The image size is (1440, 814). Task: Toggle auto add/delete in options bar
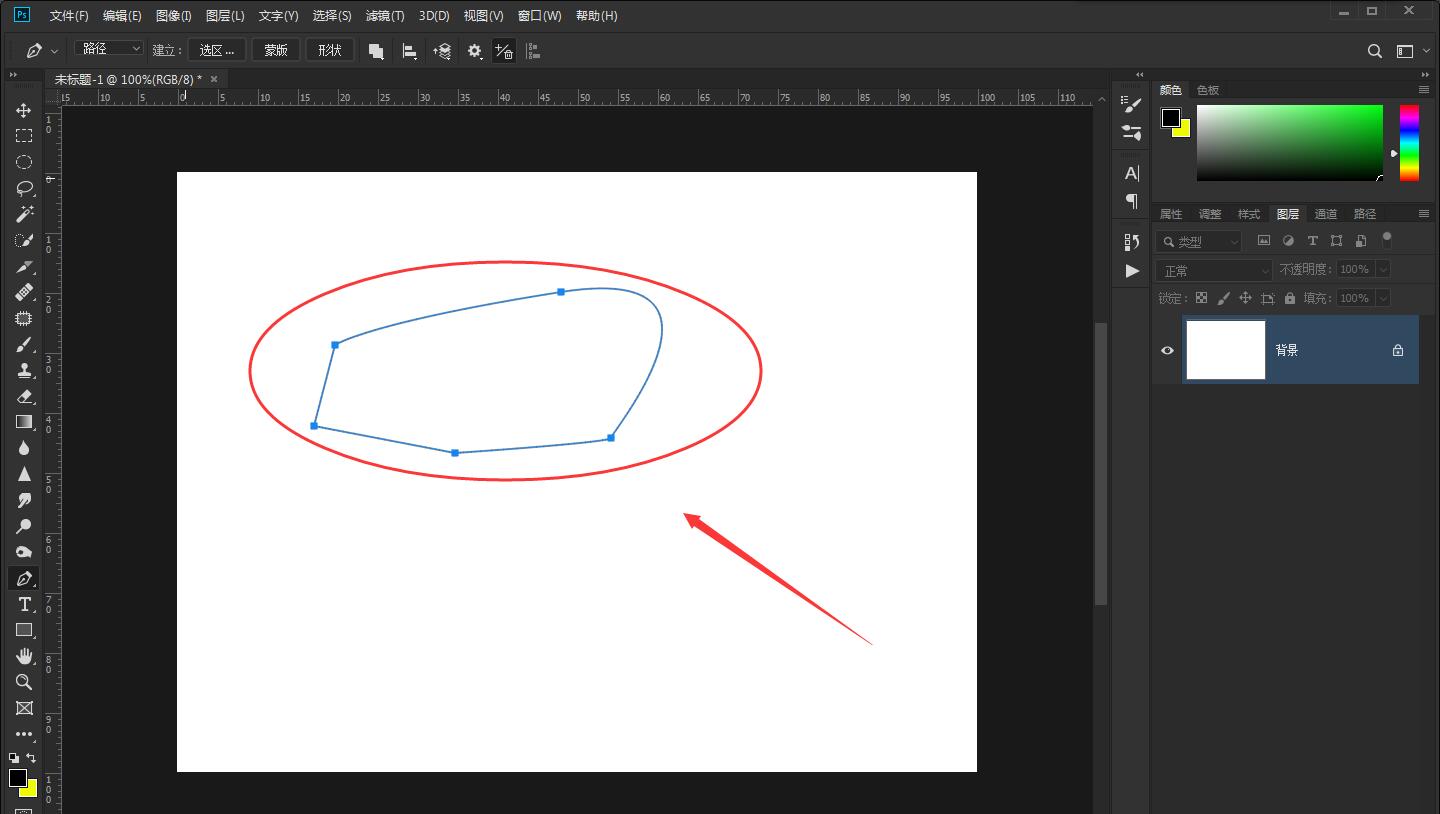[504, 51]
